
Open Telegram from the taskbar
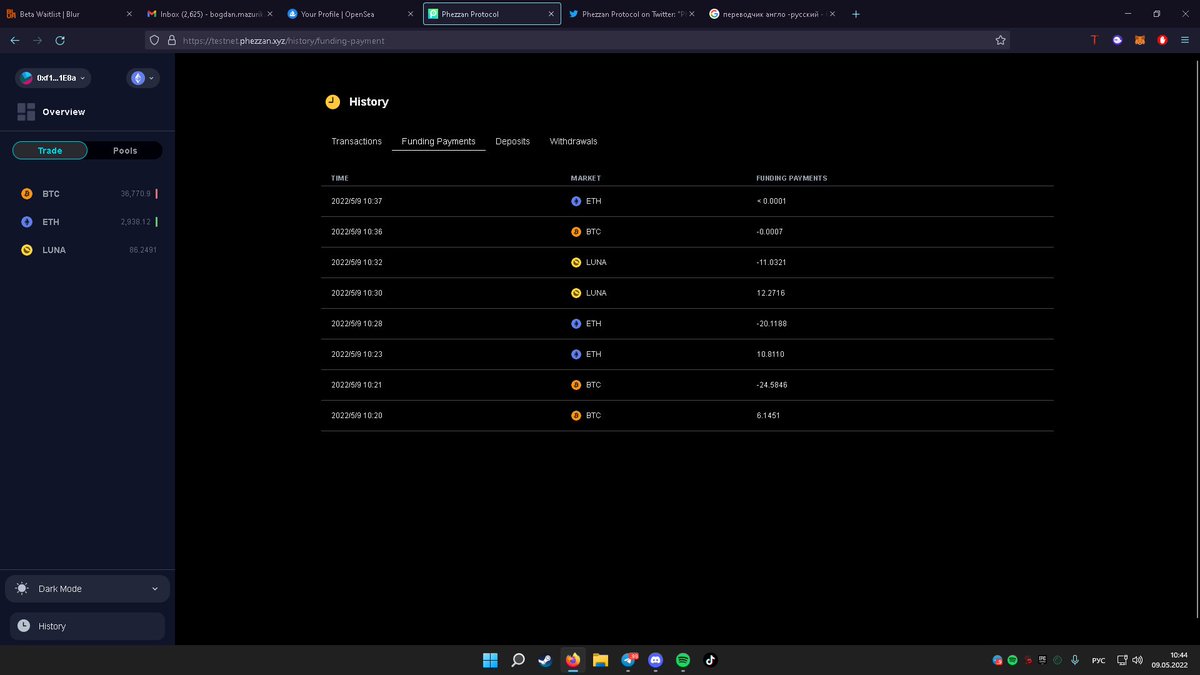click(x=629, y=660)
